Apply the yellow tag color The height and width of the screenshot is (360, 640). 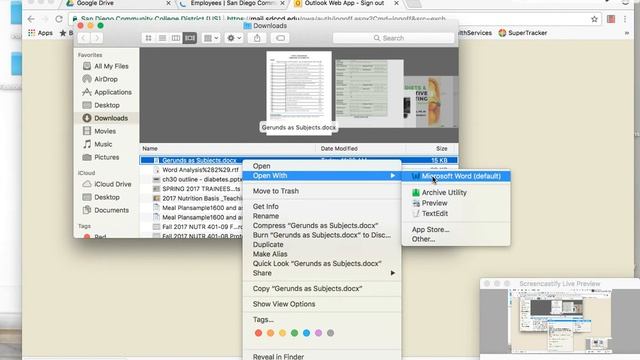point(282,333)
